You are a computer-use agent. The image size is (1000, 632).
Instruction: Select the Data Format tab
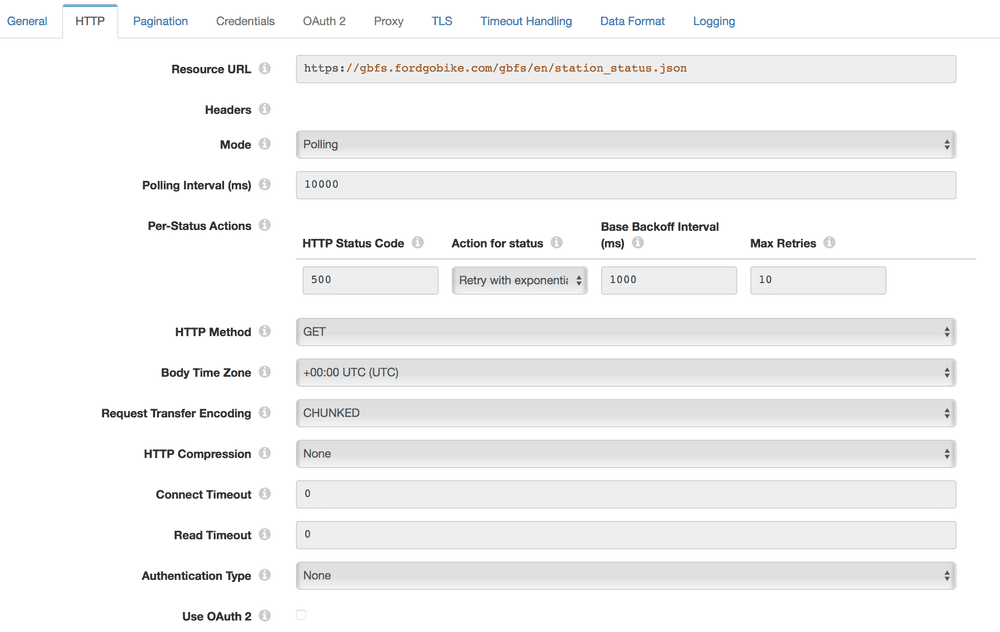(632, 20)
